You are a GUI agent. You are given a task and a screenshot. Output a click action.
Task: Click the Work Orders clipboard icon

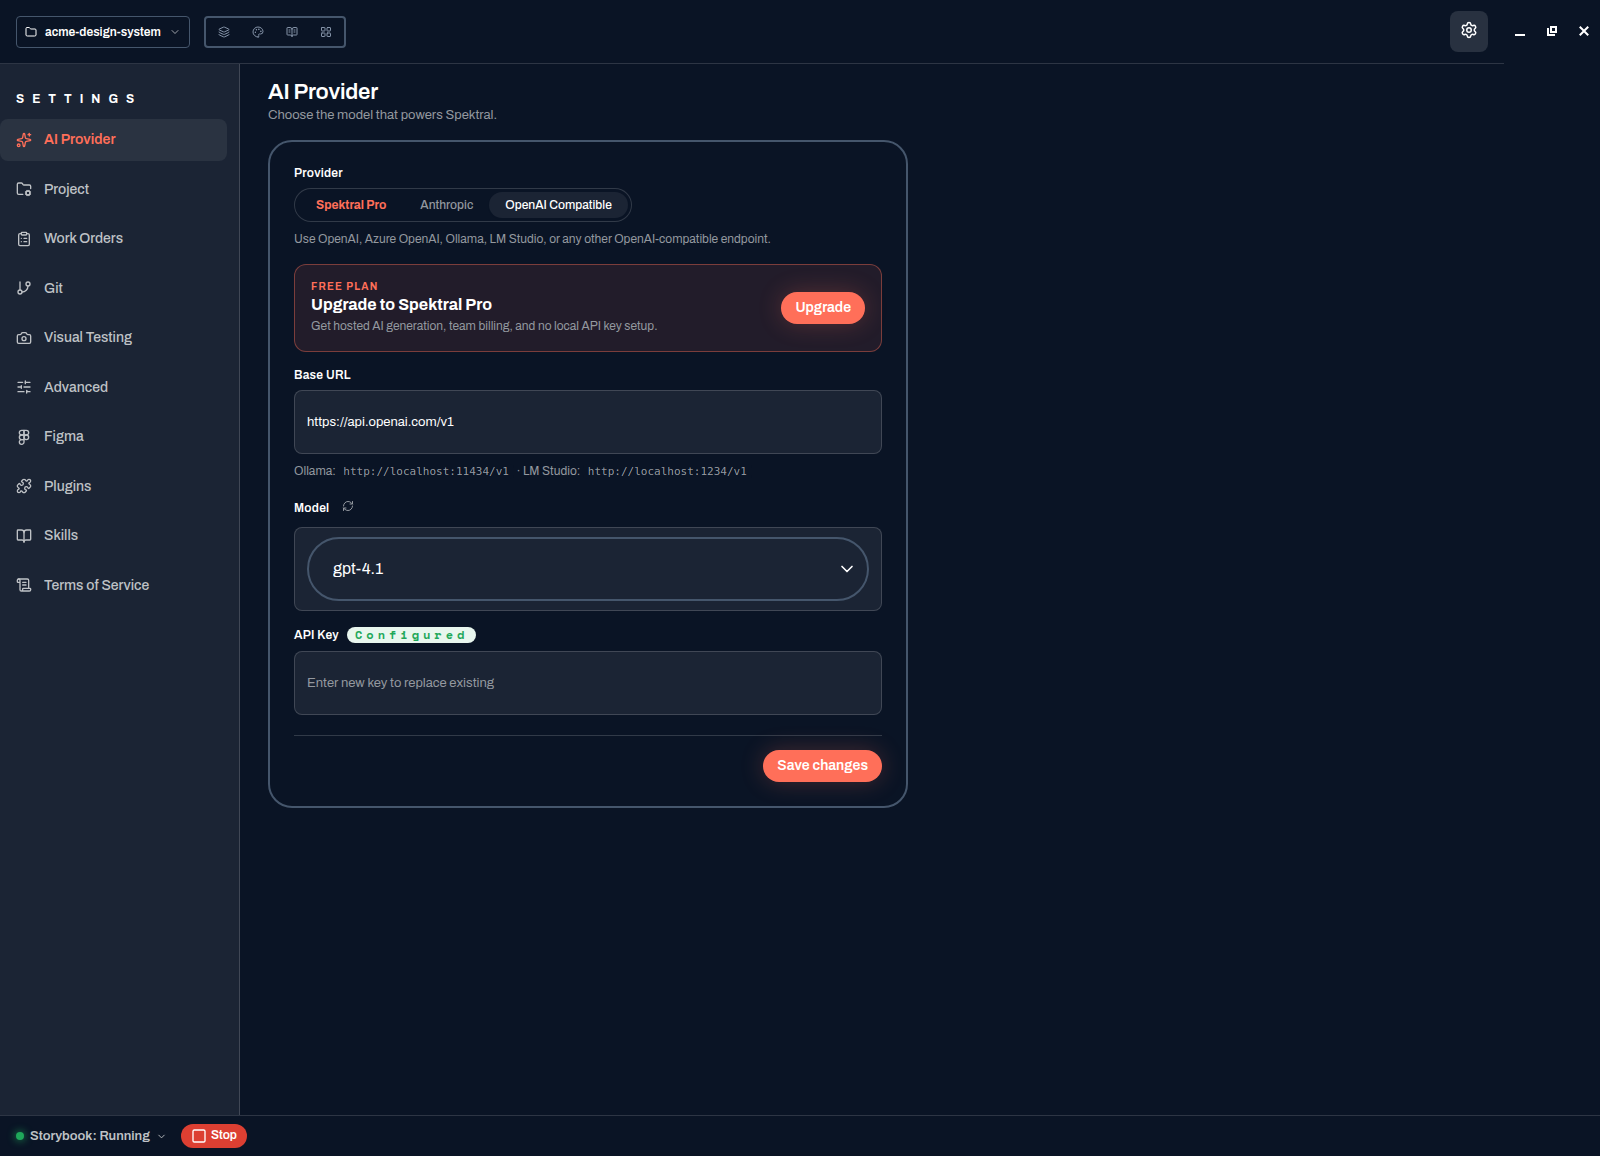(24, 239)
